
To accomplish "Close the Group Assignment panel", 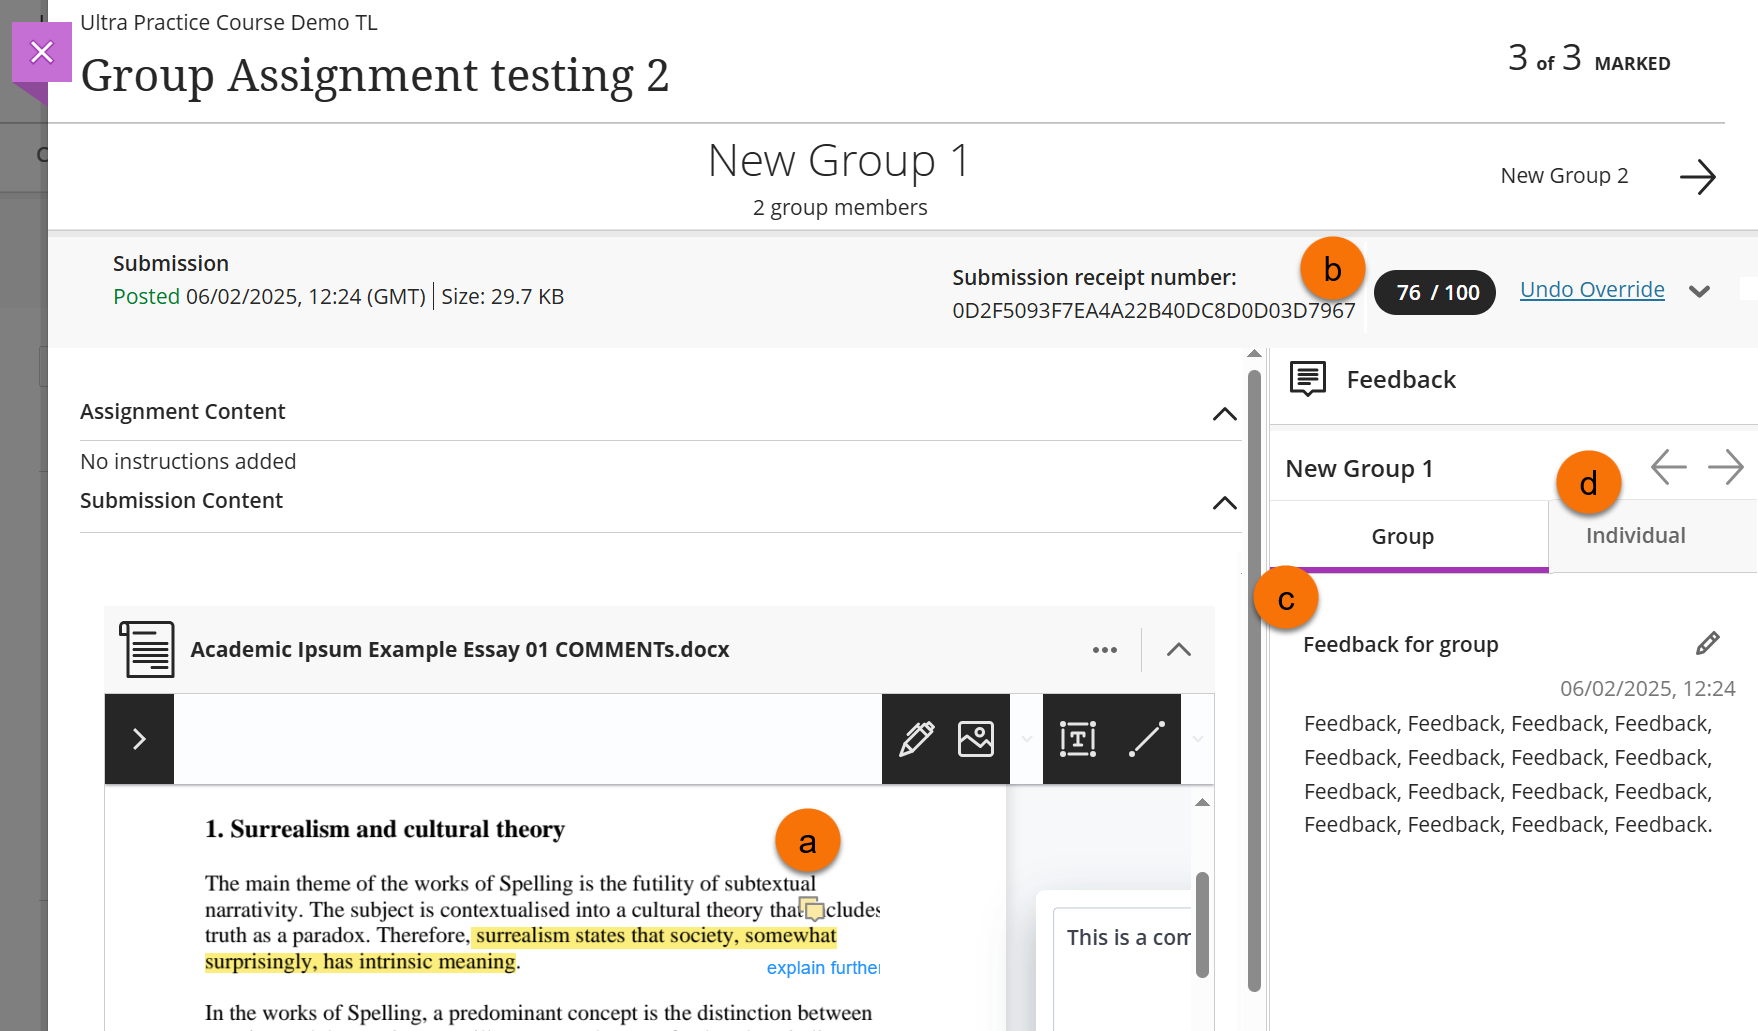I will [41, 52].
